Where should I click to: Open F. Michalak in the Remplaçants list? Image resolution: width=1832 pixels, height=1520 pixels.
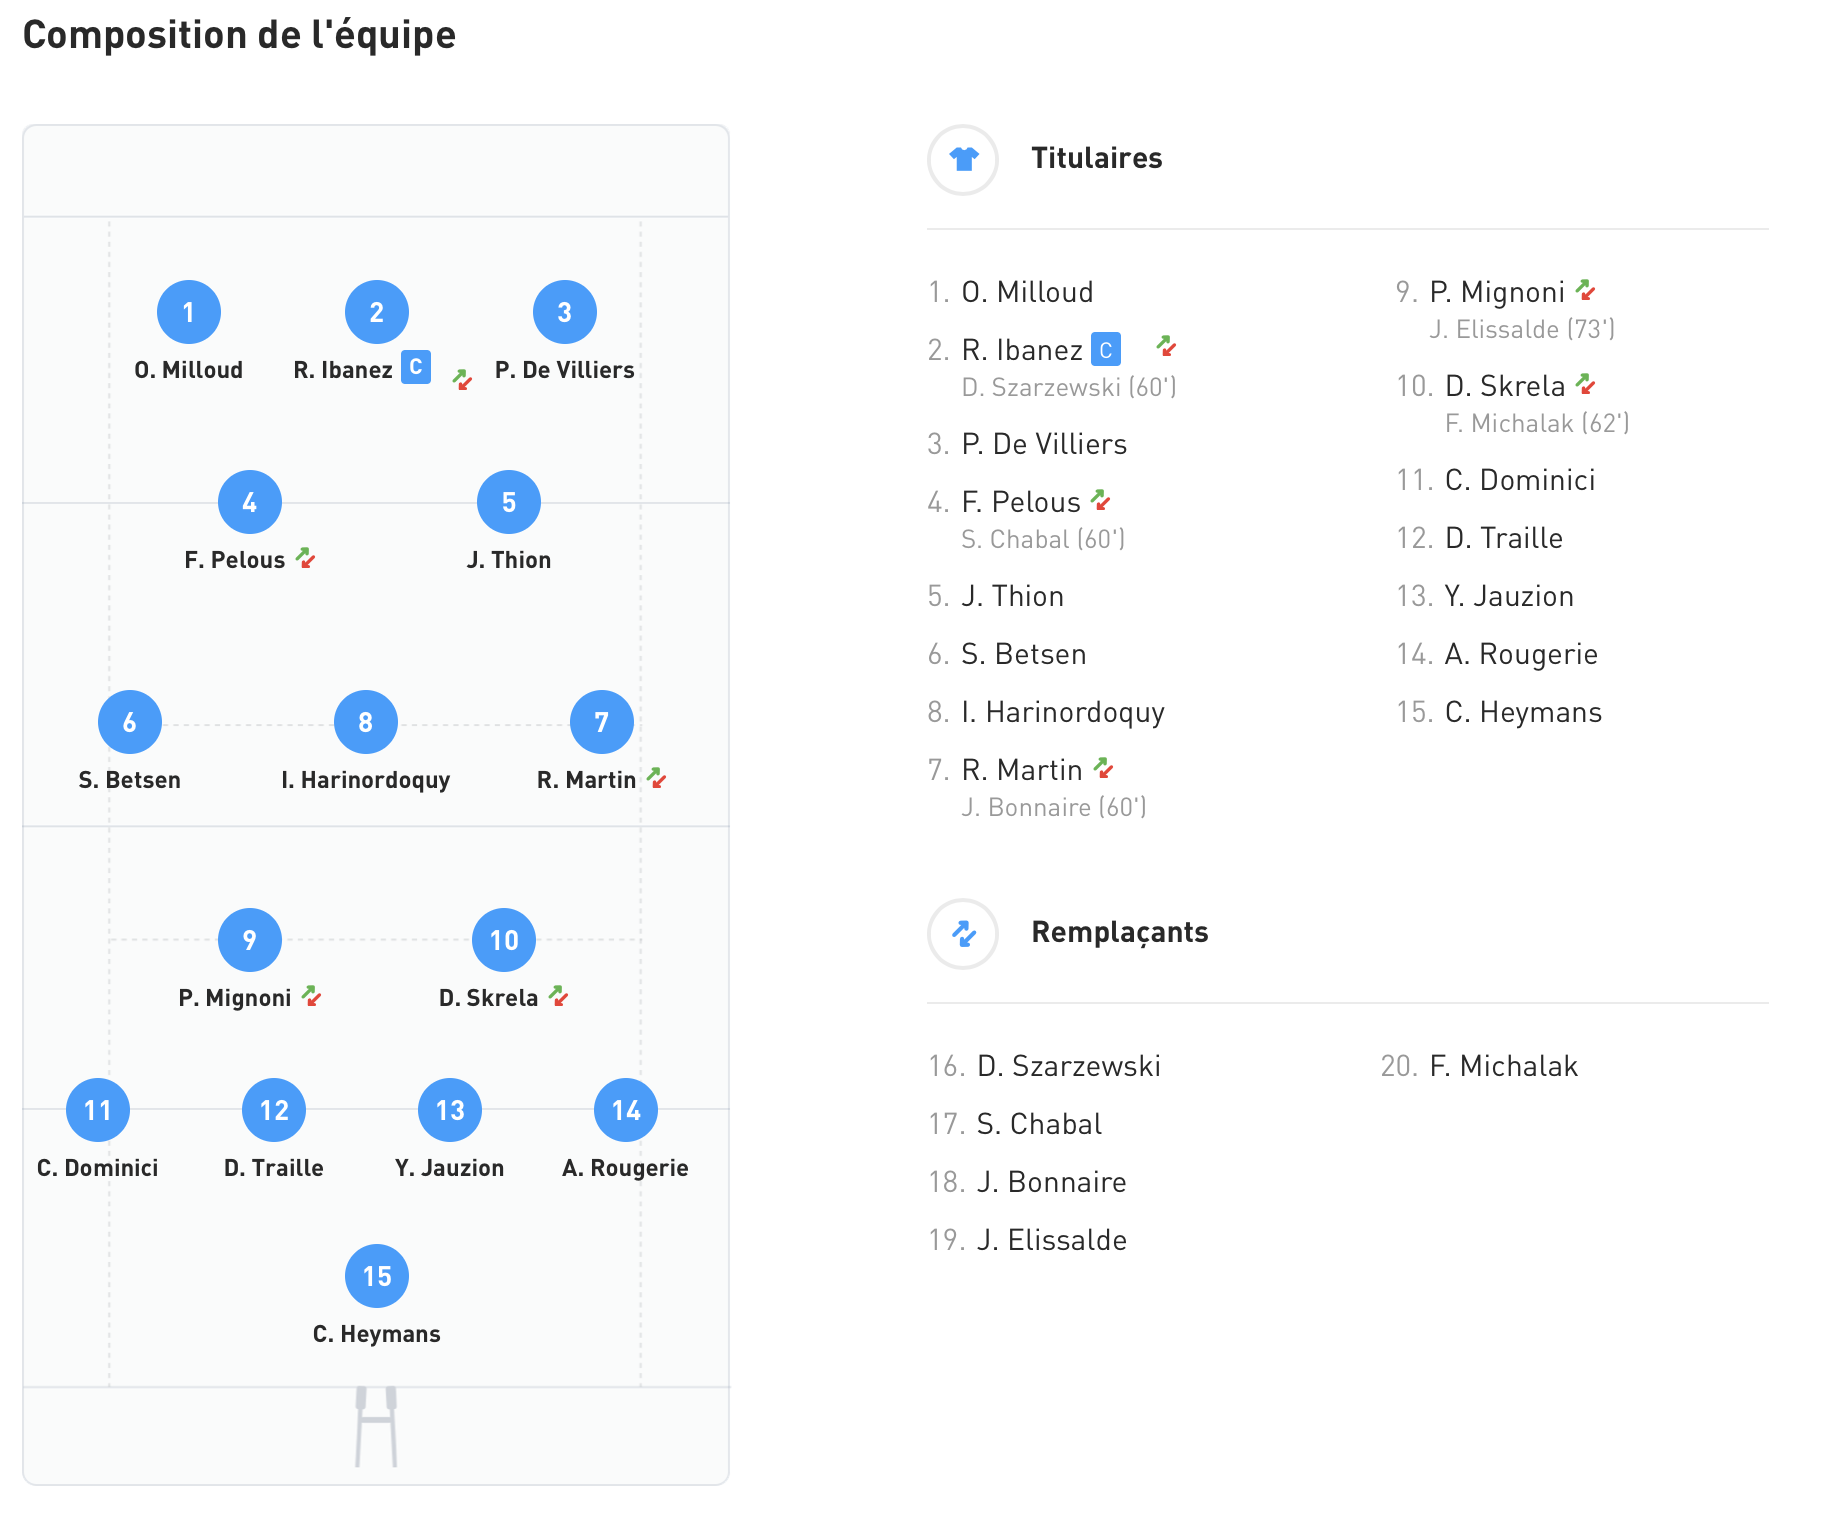[1503, 1066]
